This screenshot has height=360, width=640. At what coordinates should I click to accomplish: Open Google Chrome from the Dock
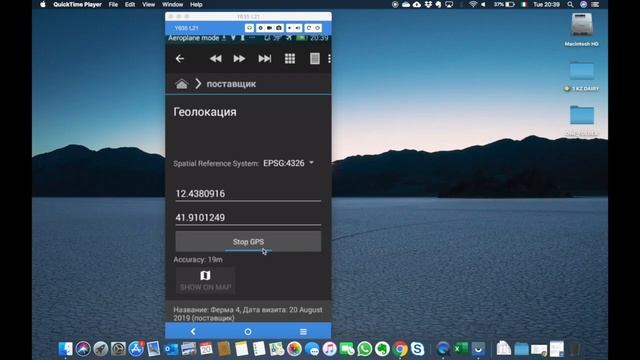tap(400, 349)
